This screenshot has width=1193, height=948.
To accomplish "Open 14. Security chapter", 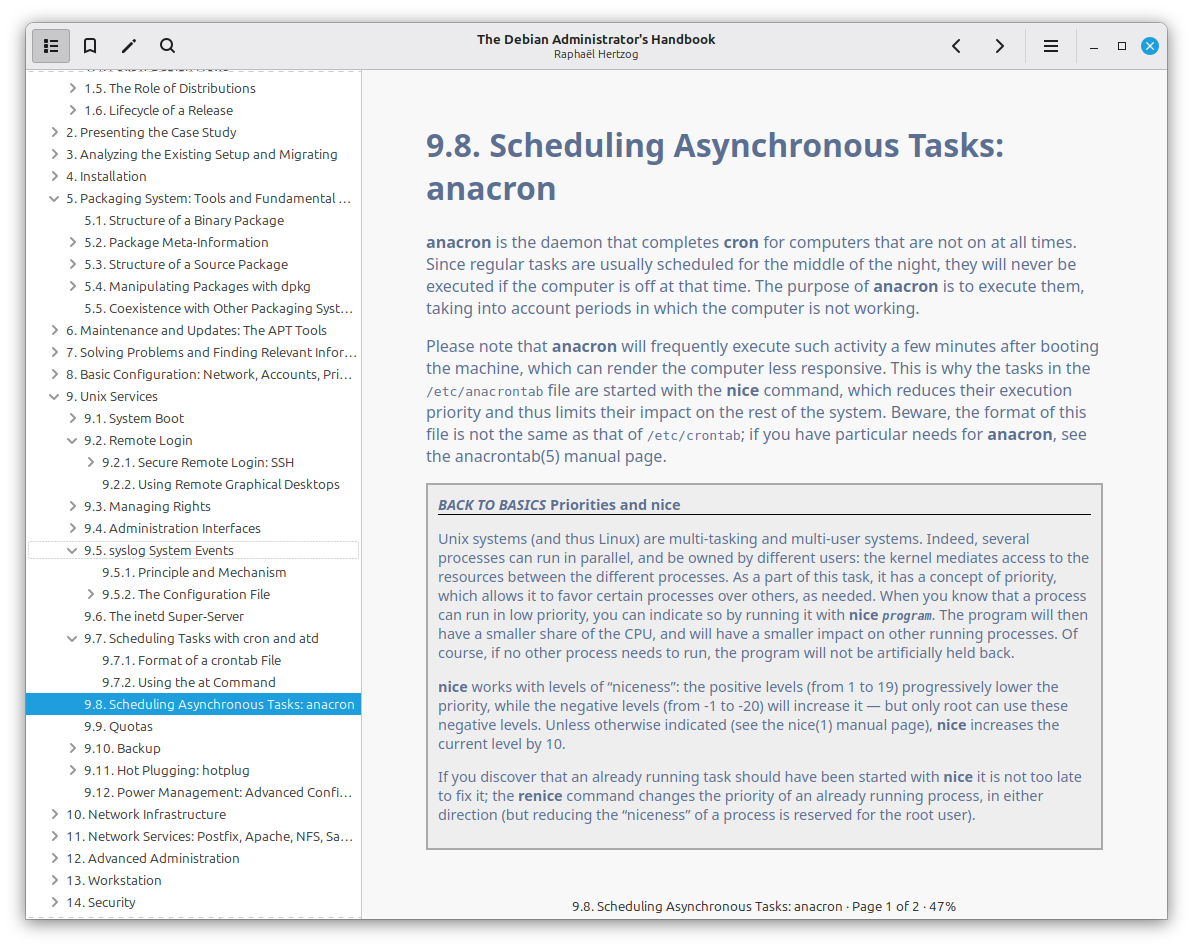I will [x=193, y=902].
